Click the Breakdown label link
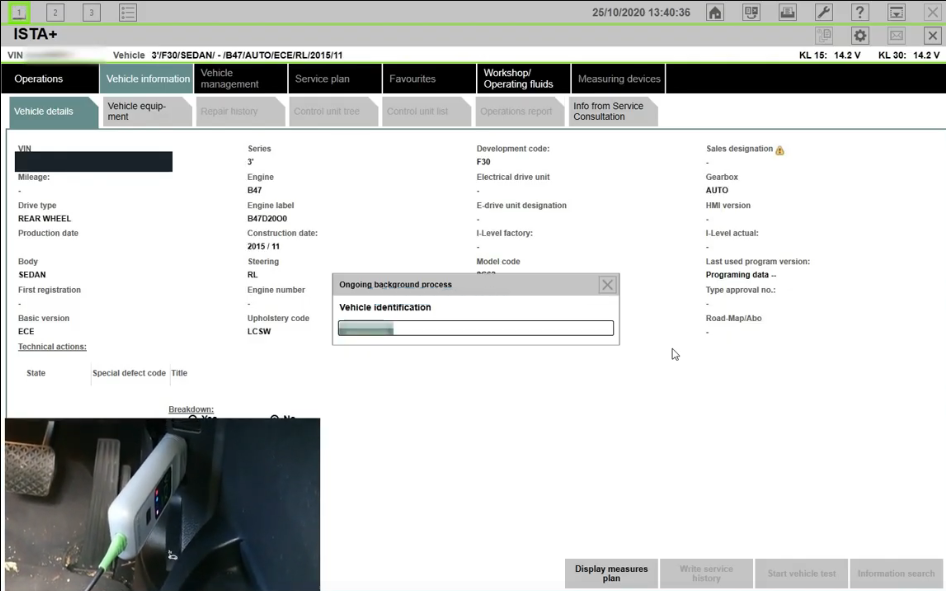Image resolution: width=946 pixels, height=591 pixels. tap(191, 409)
